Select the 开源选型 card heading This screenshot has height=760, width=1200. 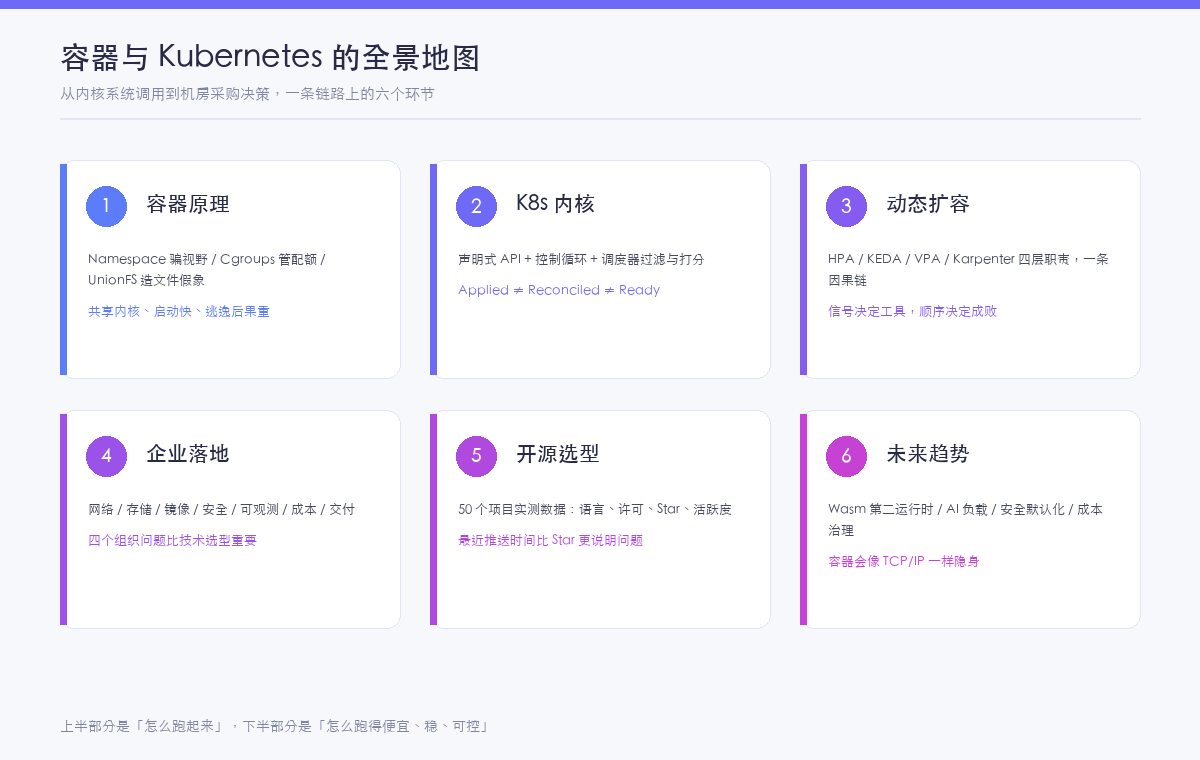tap(558, 455)
